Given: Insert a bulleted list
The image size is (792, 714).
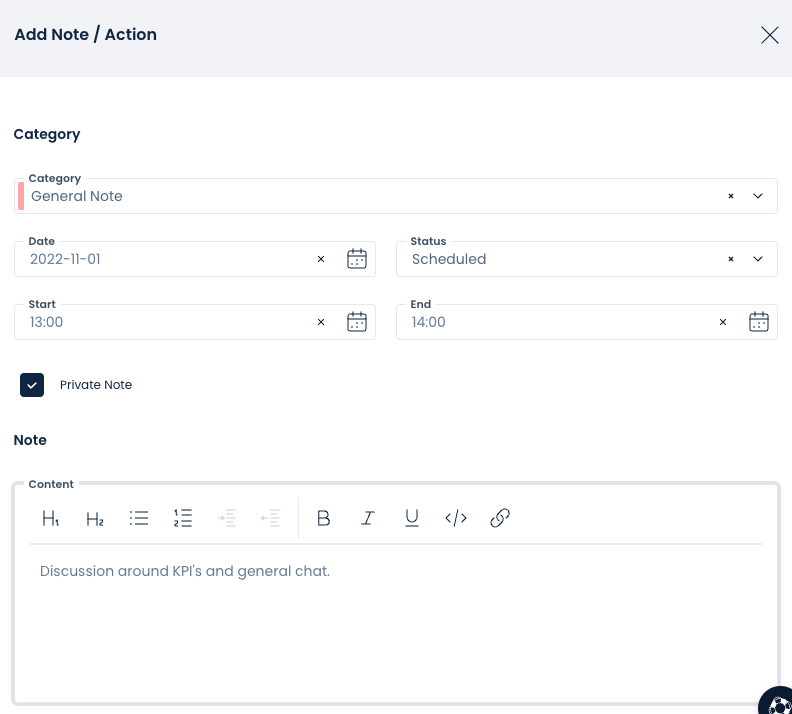Looking at the screenshot, I should tap(139, 518).
